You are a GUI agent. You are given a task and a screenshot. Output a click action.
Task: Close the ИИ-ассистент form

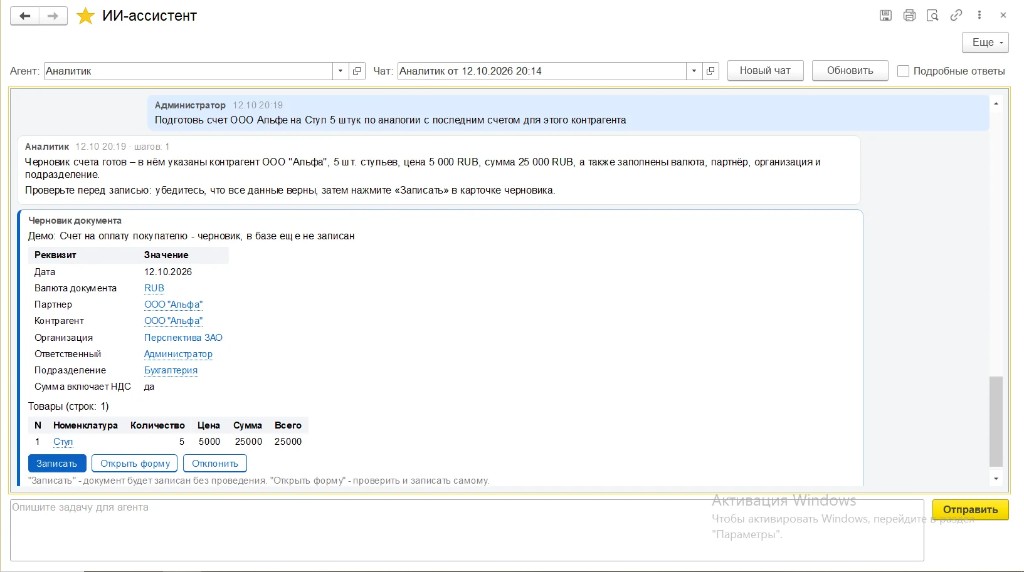tap(1003, 15)
